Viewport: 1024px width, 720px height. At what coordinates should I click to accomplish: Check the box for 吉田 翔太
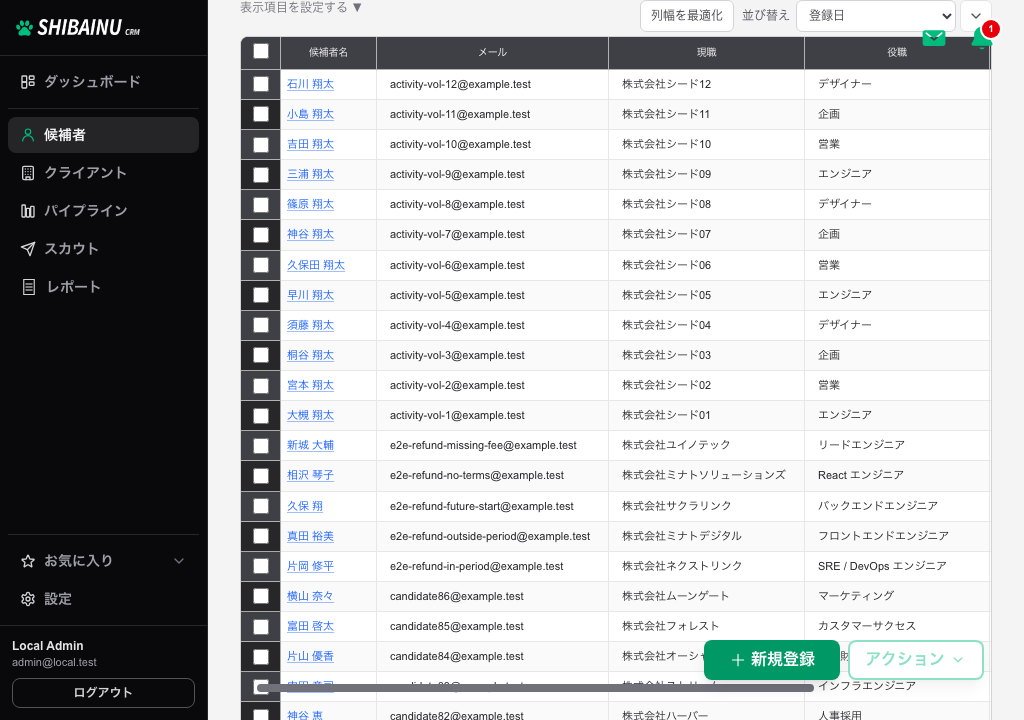coord(261,144)
